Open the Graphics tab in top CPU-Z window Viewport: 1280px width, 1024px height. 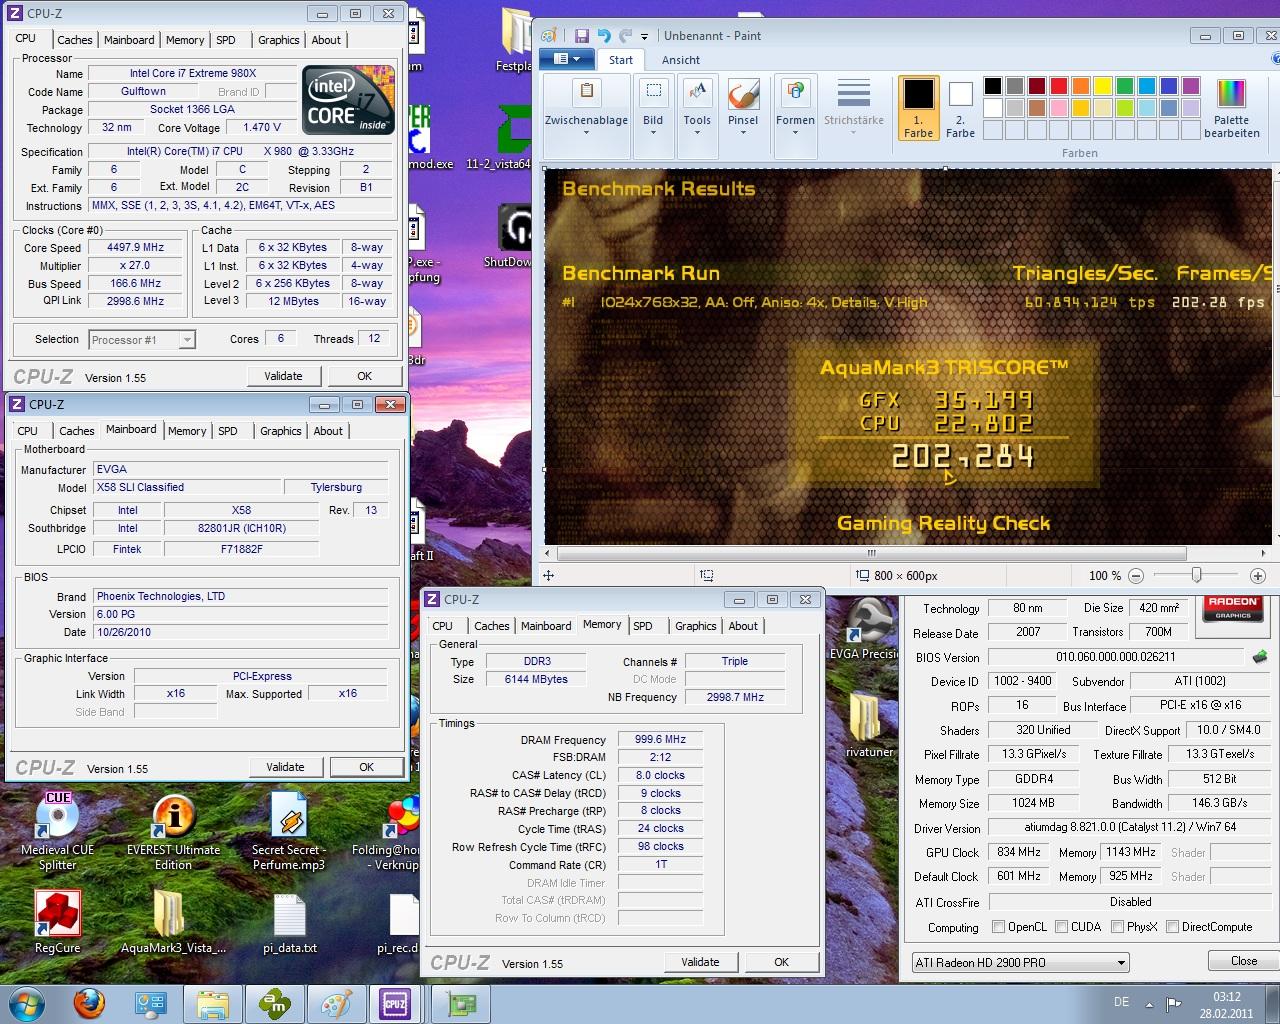tap(278, 40)
